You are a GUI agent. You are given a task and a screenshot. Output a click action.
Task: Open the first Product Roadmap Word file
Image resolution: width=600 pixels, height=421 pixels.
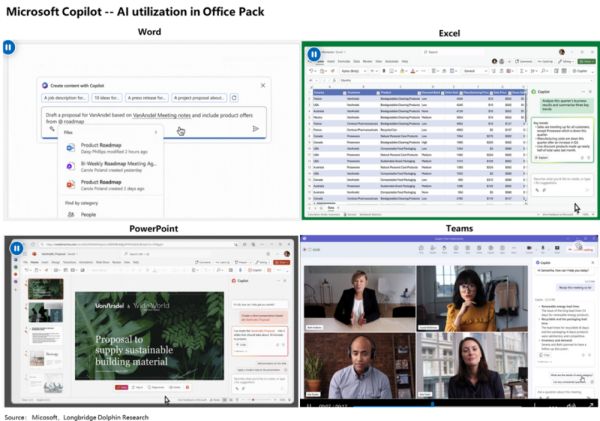pos(103,146)
